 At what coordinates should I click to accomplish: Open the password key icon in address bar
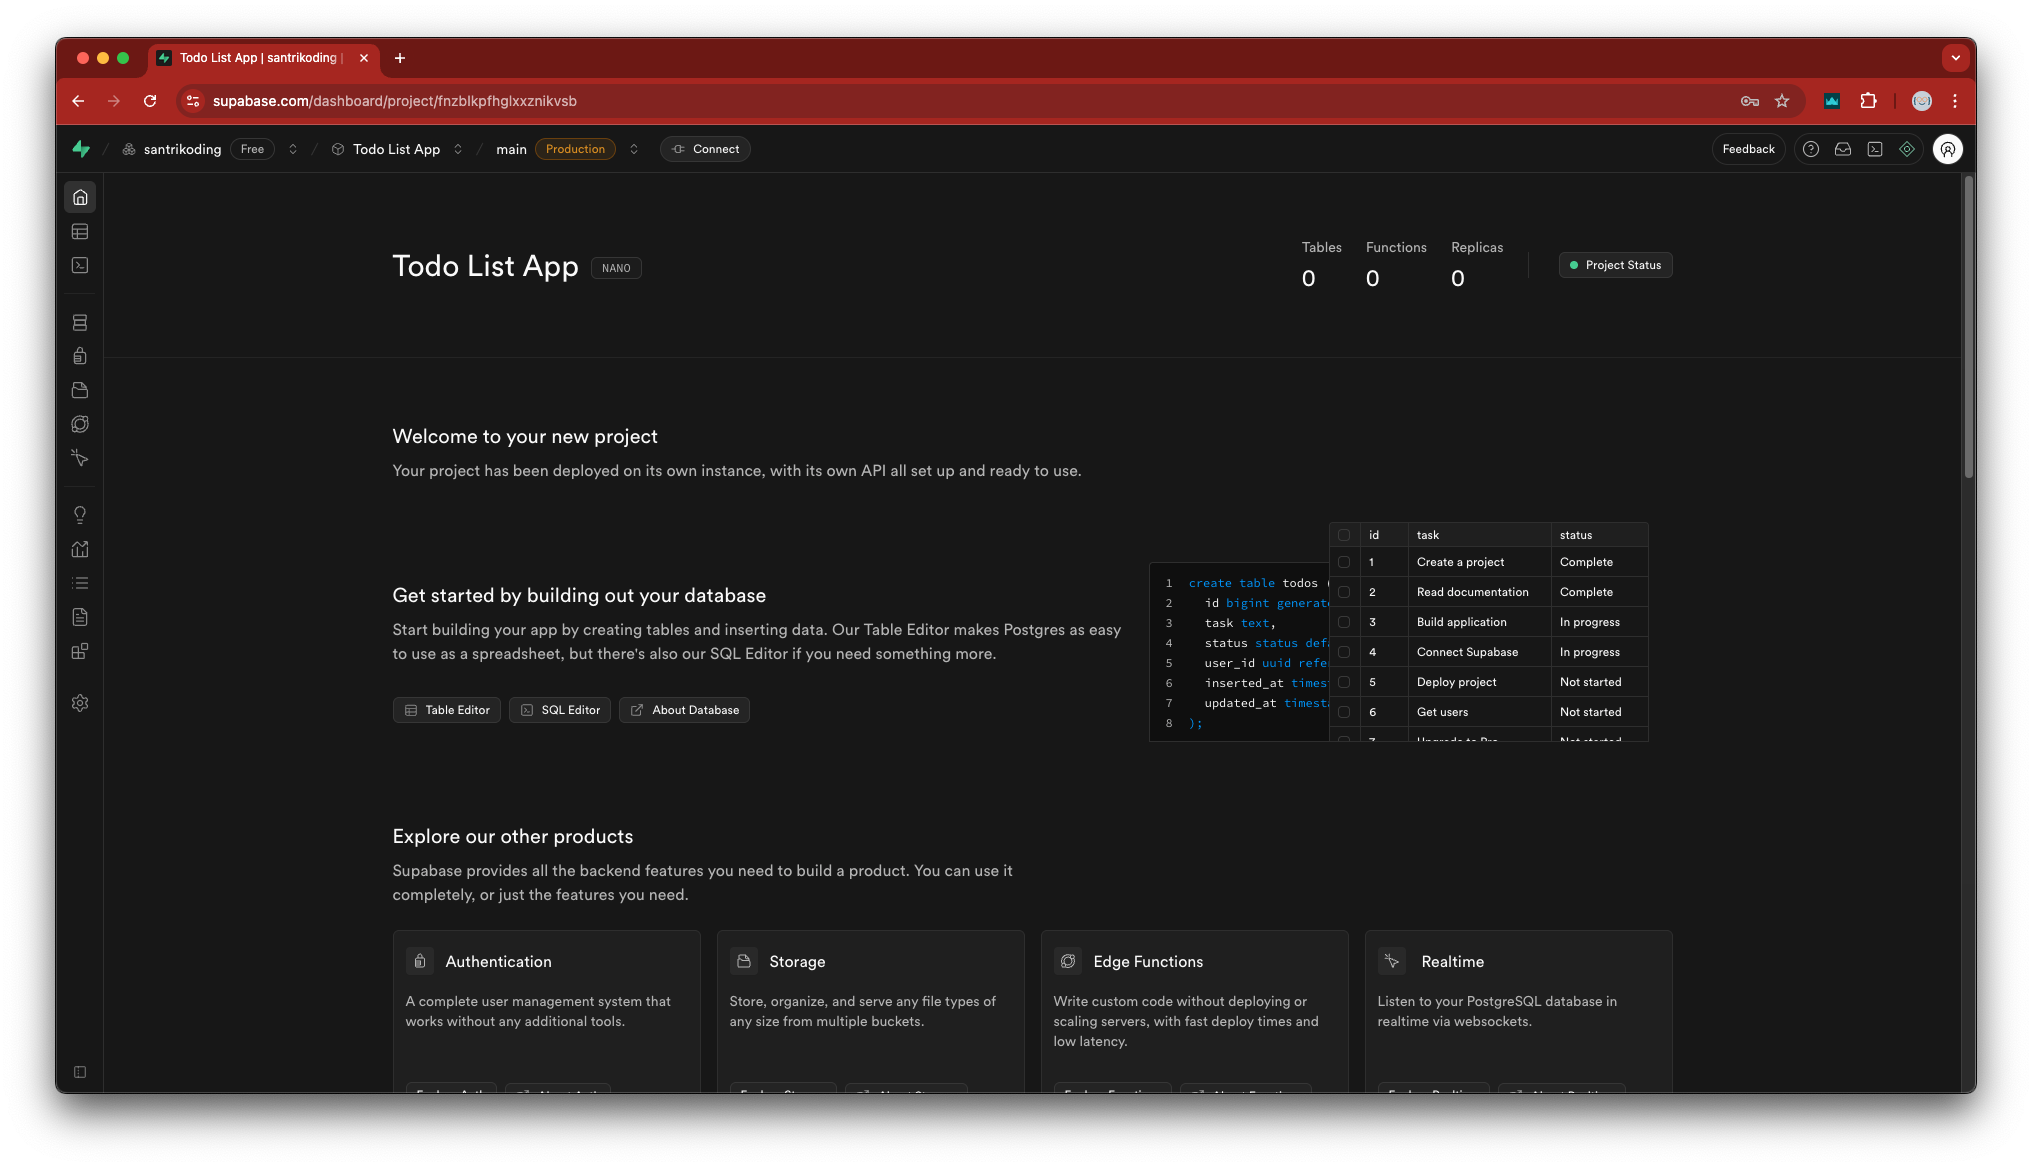pyautogui.click(x=1749, y=101)
